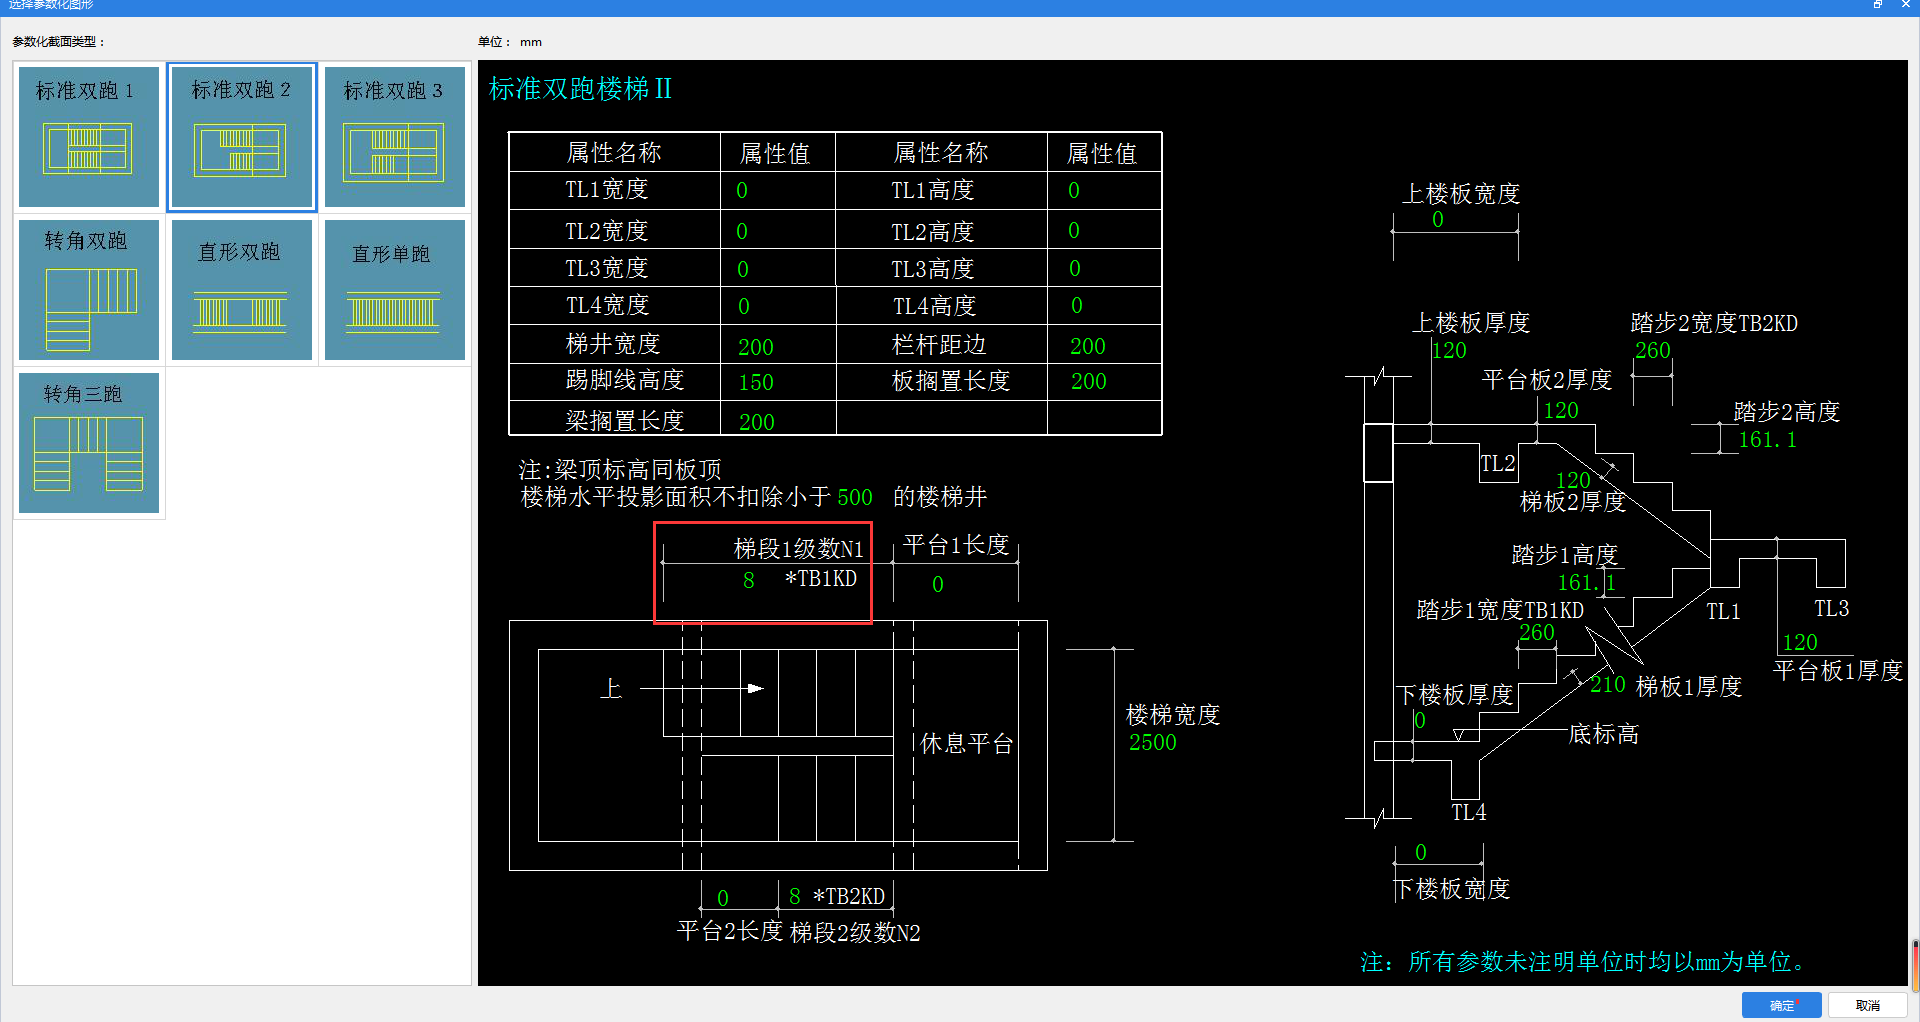Click the 确定 confirm button
Viewport: 1920px width, 1022px height.
pos(1781,1005)
